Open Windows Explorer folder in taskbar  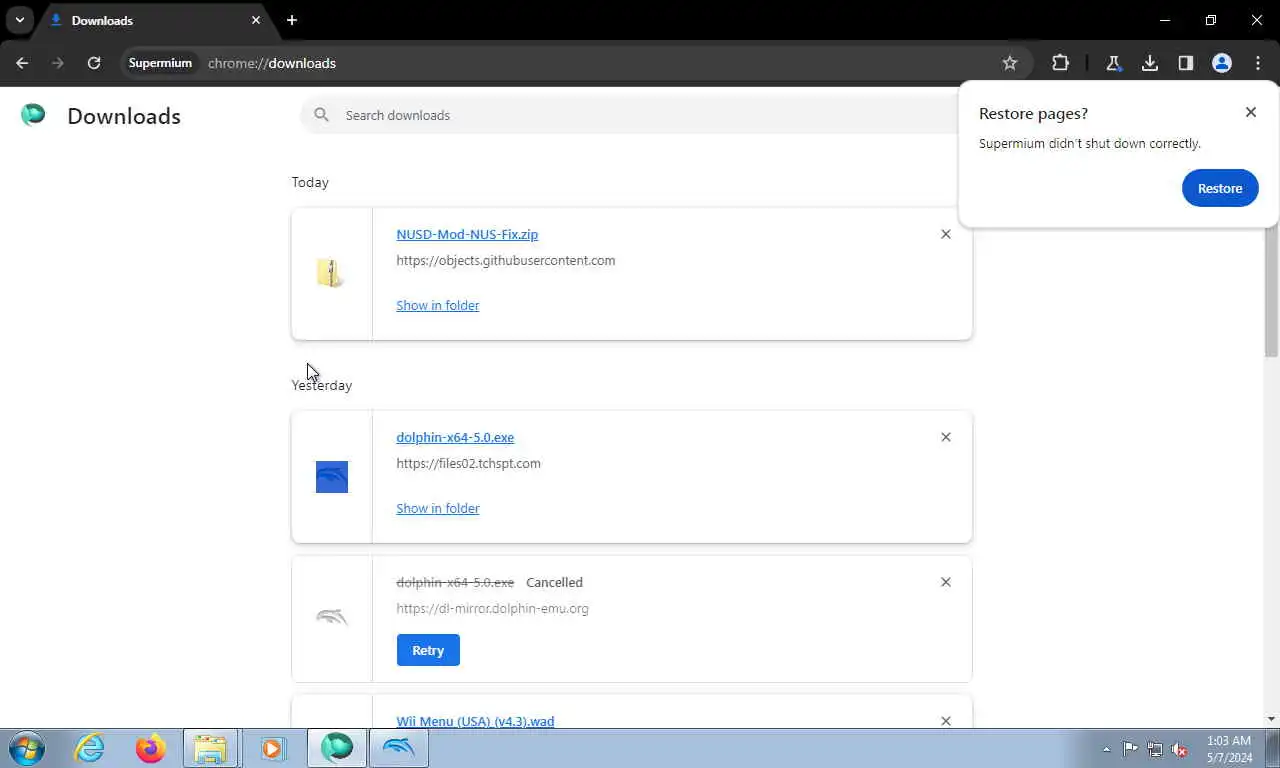click(x=211, y=748)
